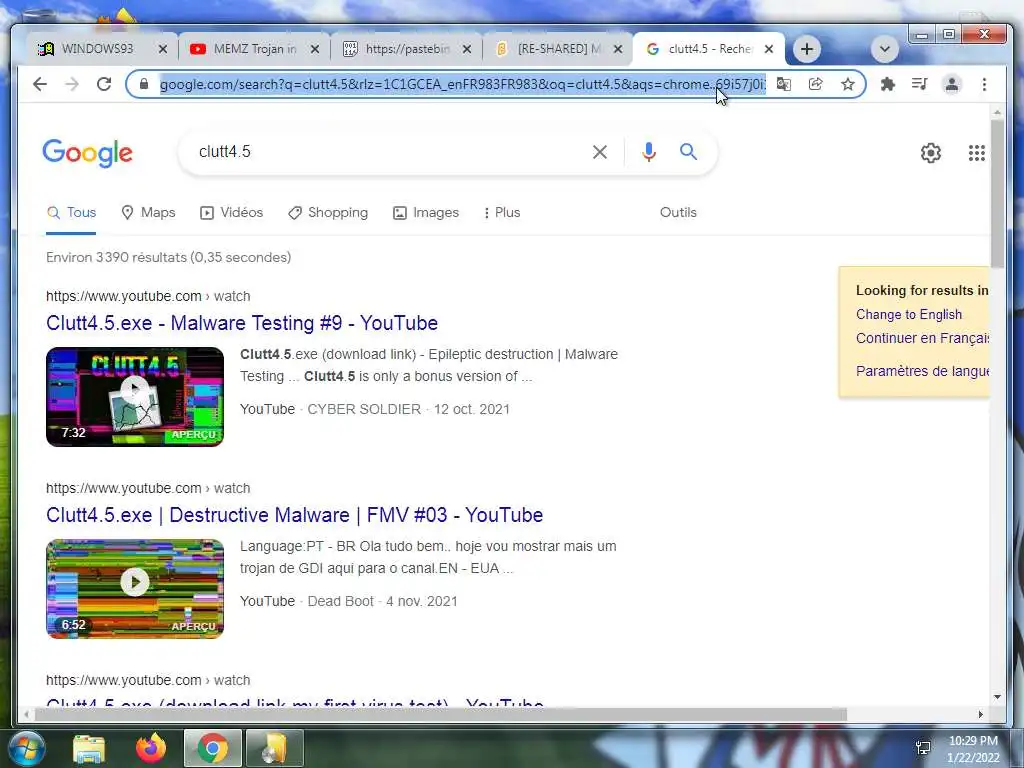Switch to the WINDOWS93 tab
1024x768 pixels.
[x=98, y=49]
